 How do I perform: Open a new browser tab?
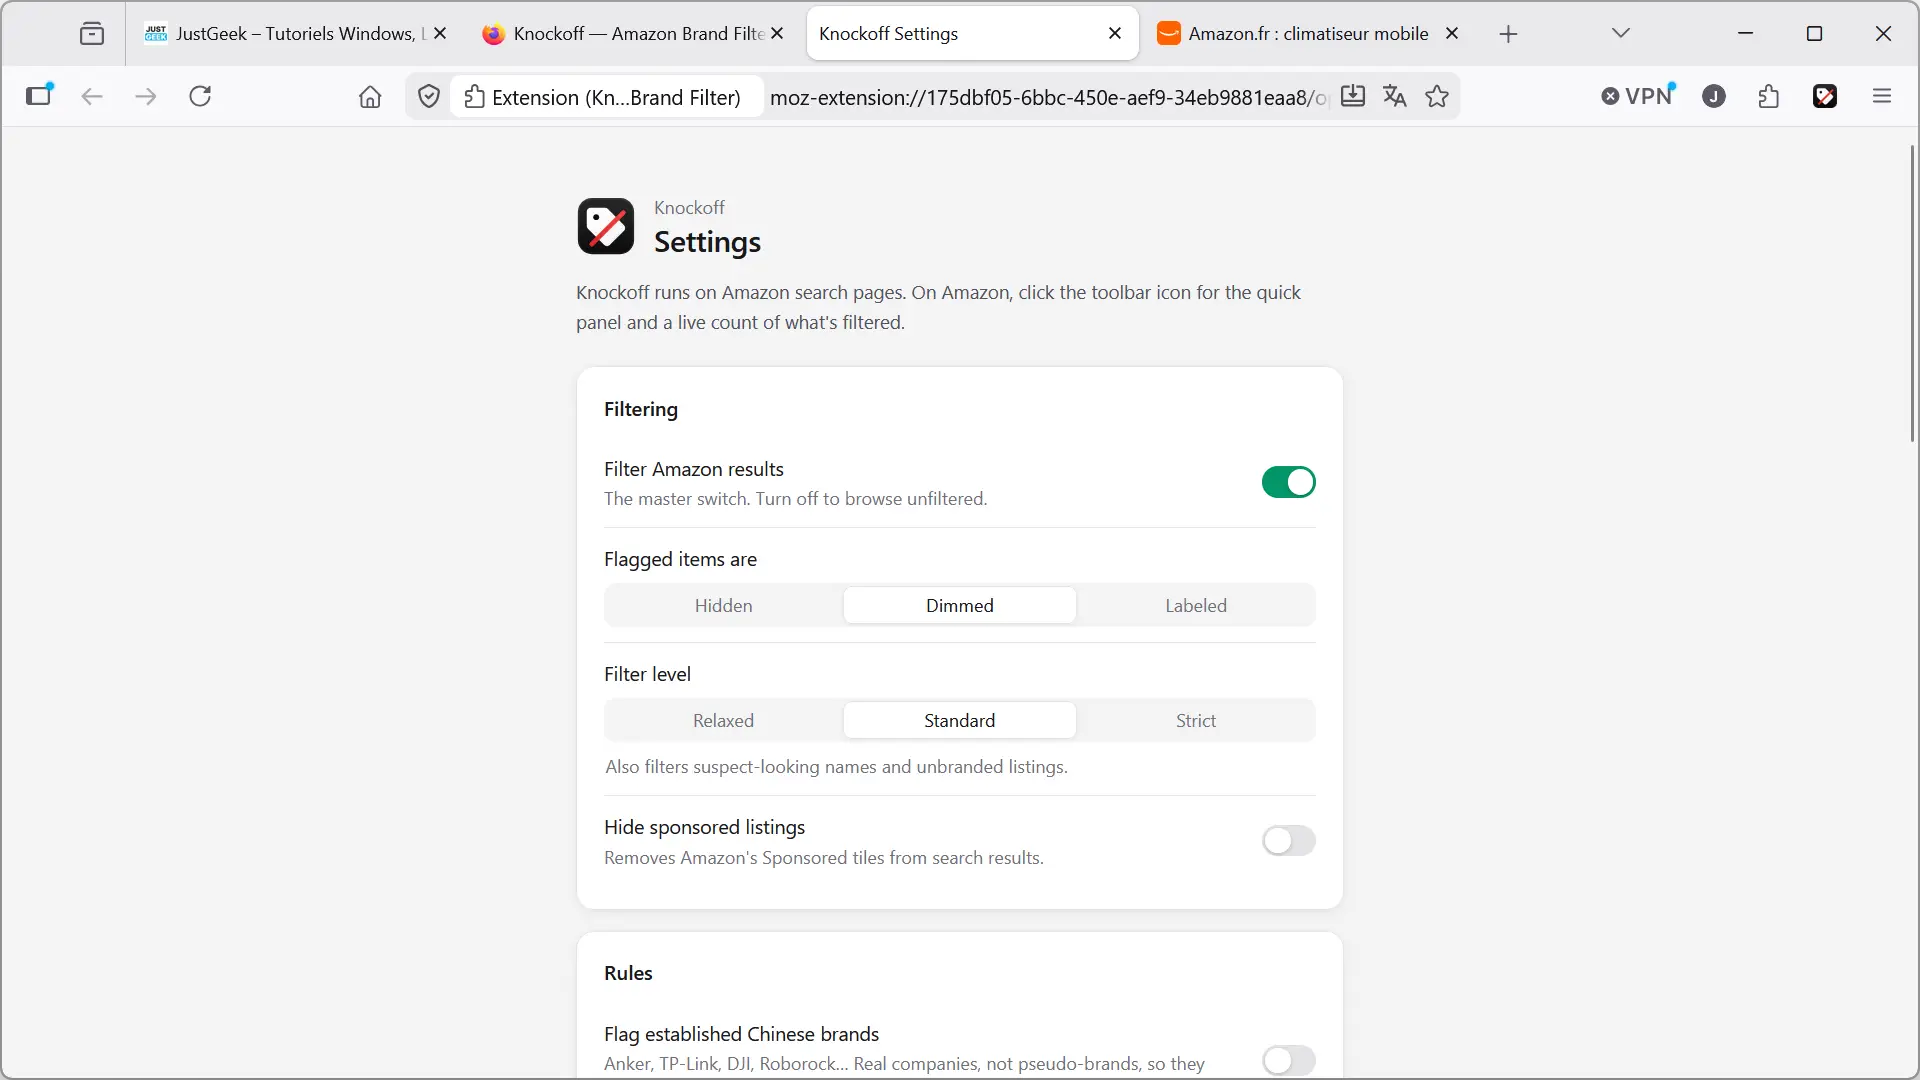pos(1508,33)
